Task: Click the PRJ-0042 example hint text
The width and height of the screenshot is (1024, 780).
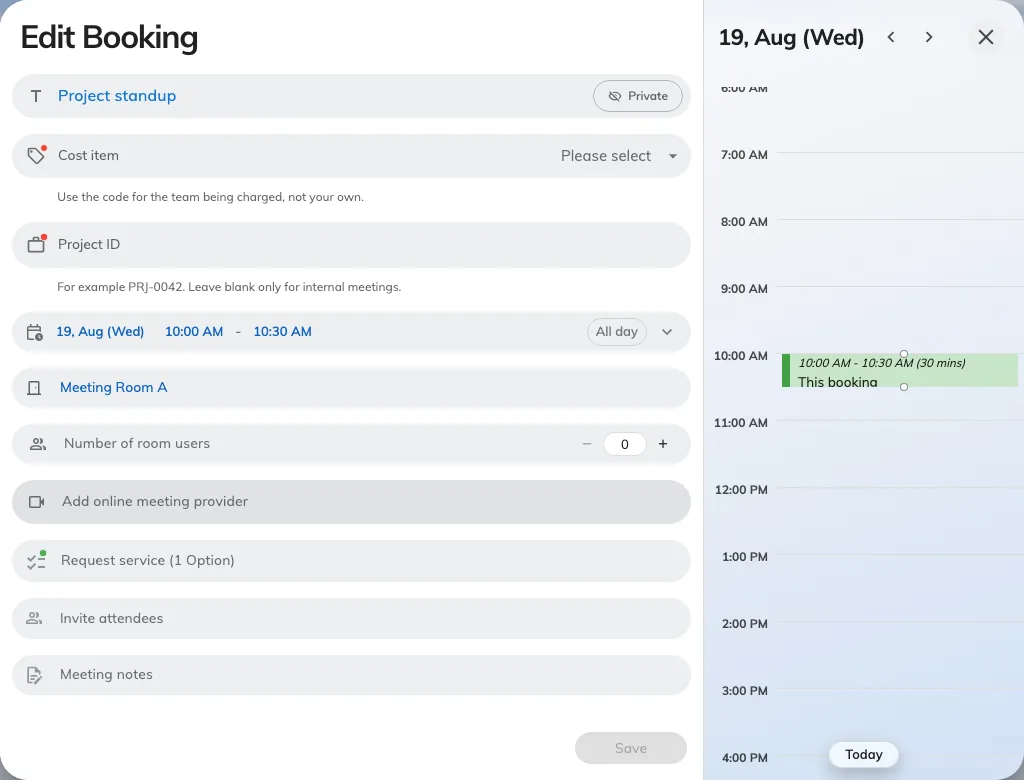Action: click(229, 287)
